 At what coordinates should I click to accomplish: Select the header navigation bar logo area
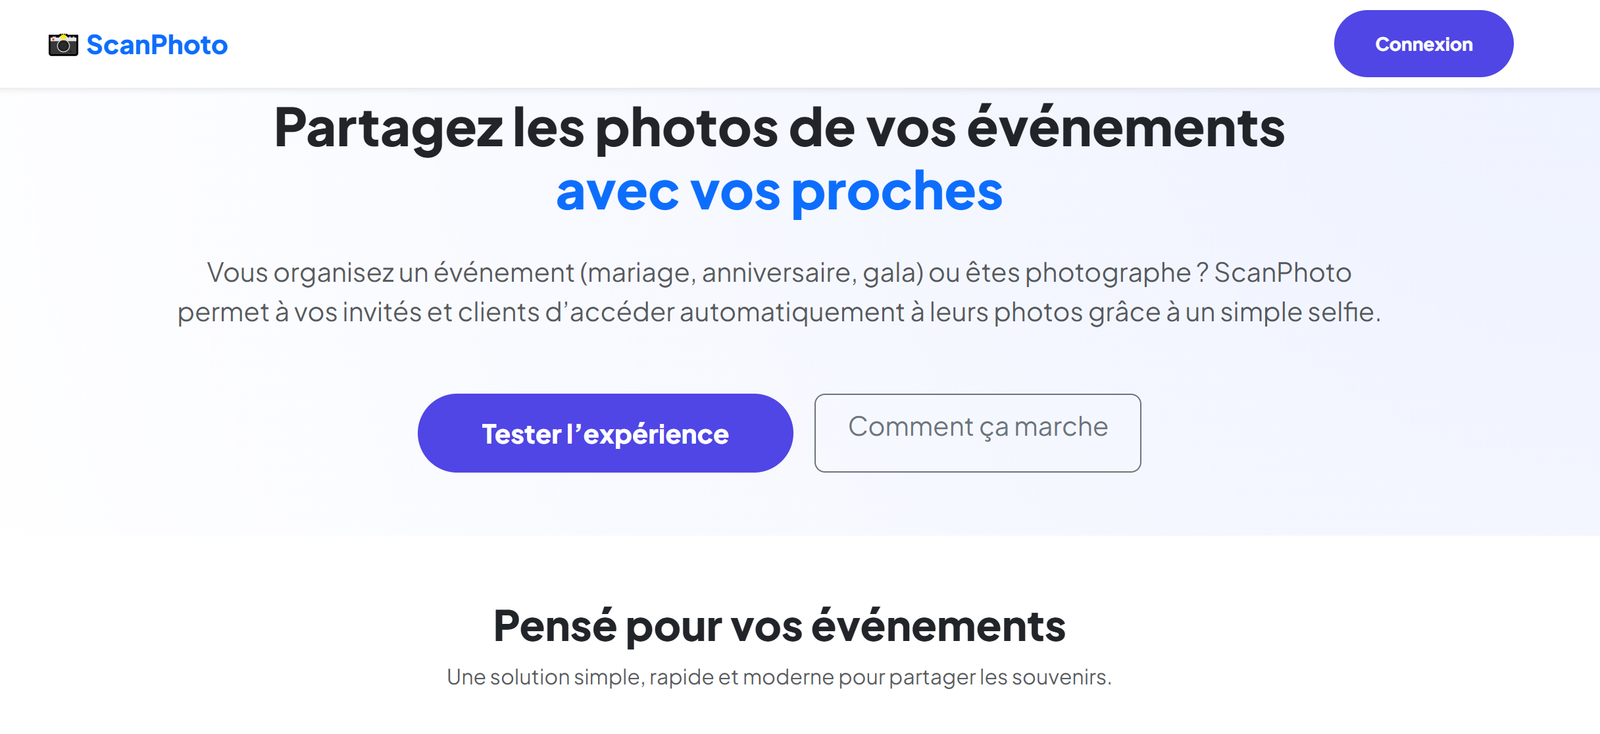140,43
